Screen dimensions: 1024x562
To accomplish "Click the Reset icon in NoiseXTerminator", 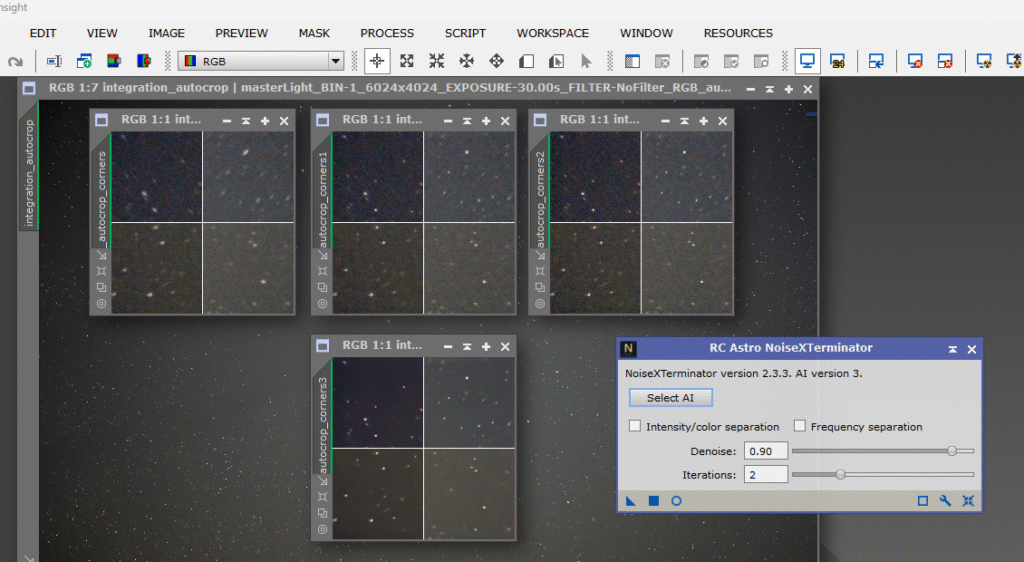I will (x=968, y=501).
